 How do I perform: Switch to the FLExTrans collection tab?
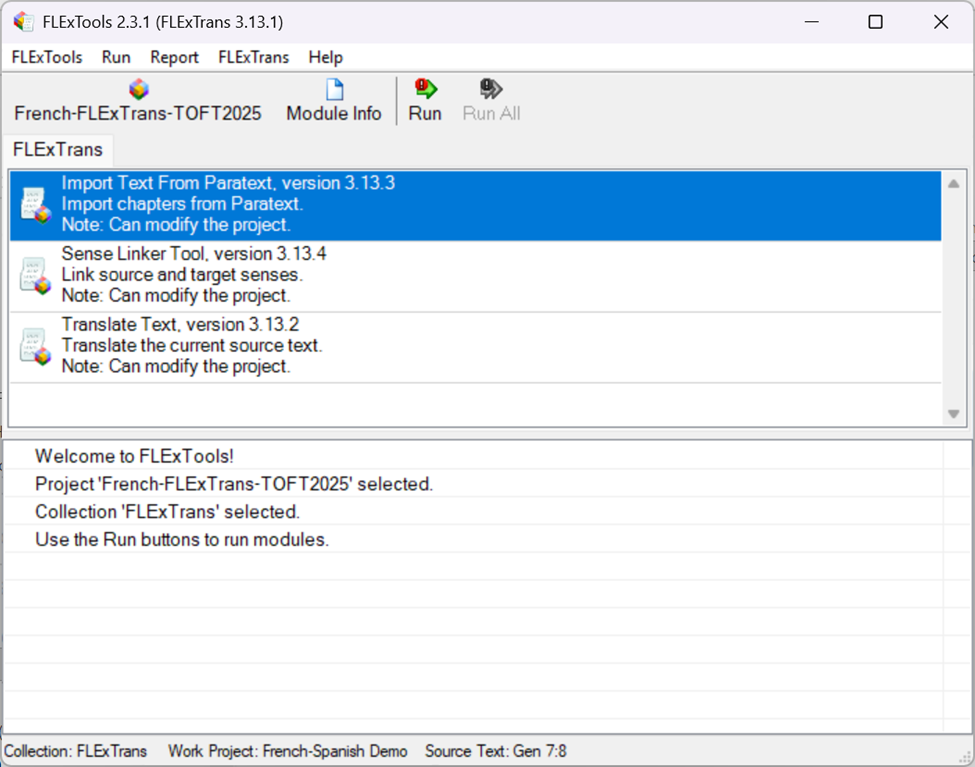coord(57,150)
